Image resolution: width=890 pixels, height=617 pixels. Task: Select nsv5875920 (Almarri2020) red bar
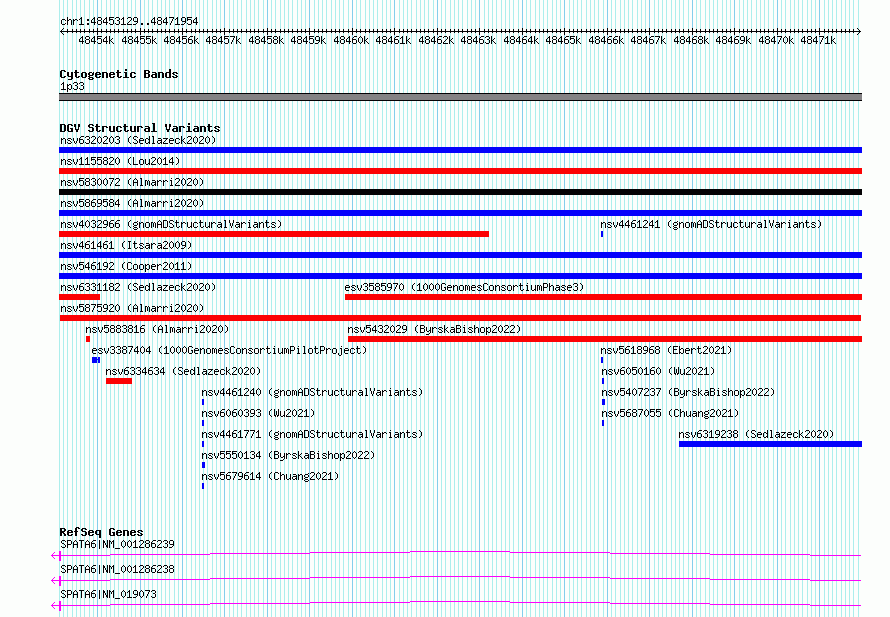(460, 318)
